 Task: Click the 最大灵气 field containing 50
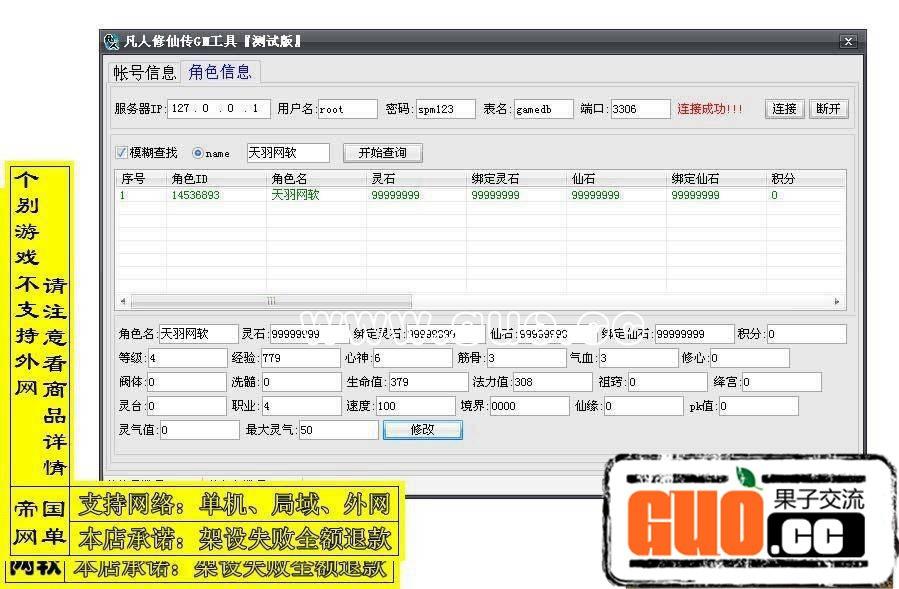point(338,430)
